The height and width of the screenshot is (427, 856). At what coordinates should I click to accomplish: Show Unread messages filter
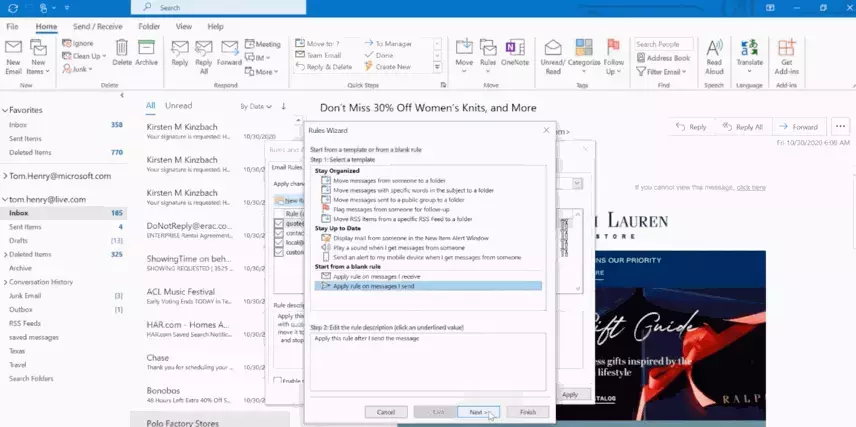[x=179, y=105]
